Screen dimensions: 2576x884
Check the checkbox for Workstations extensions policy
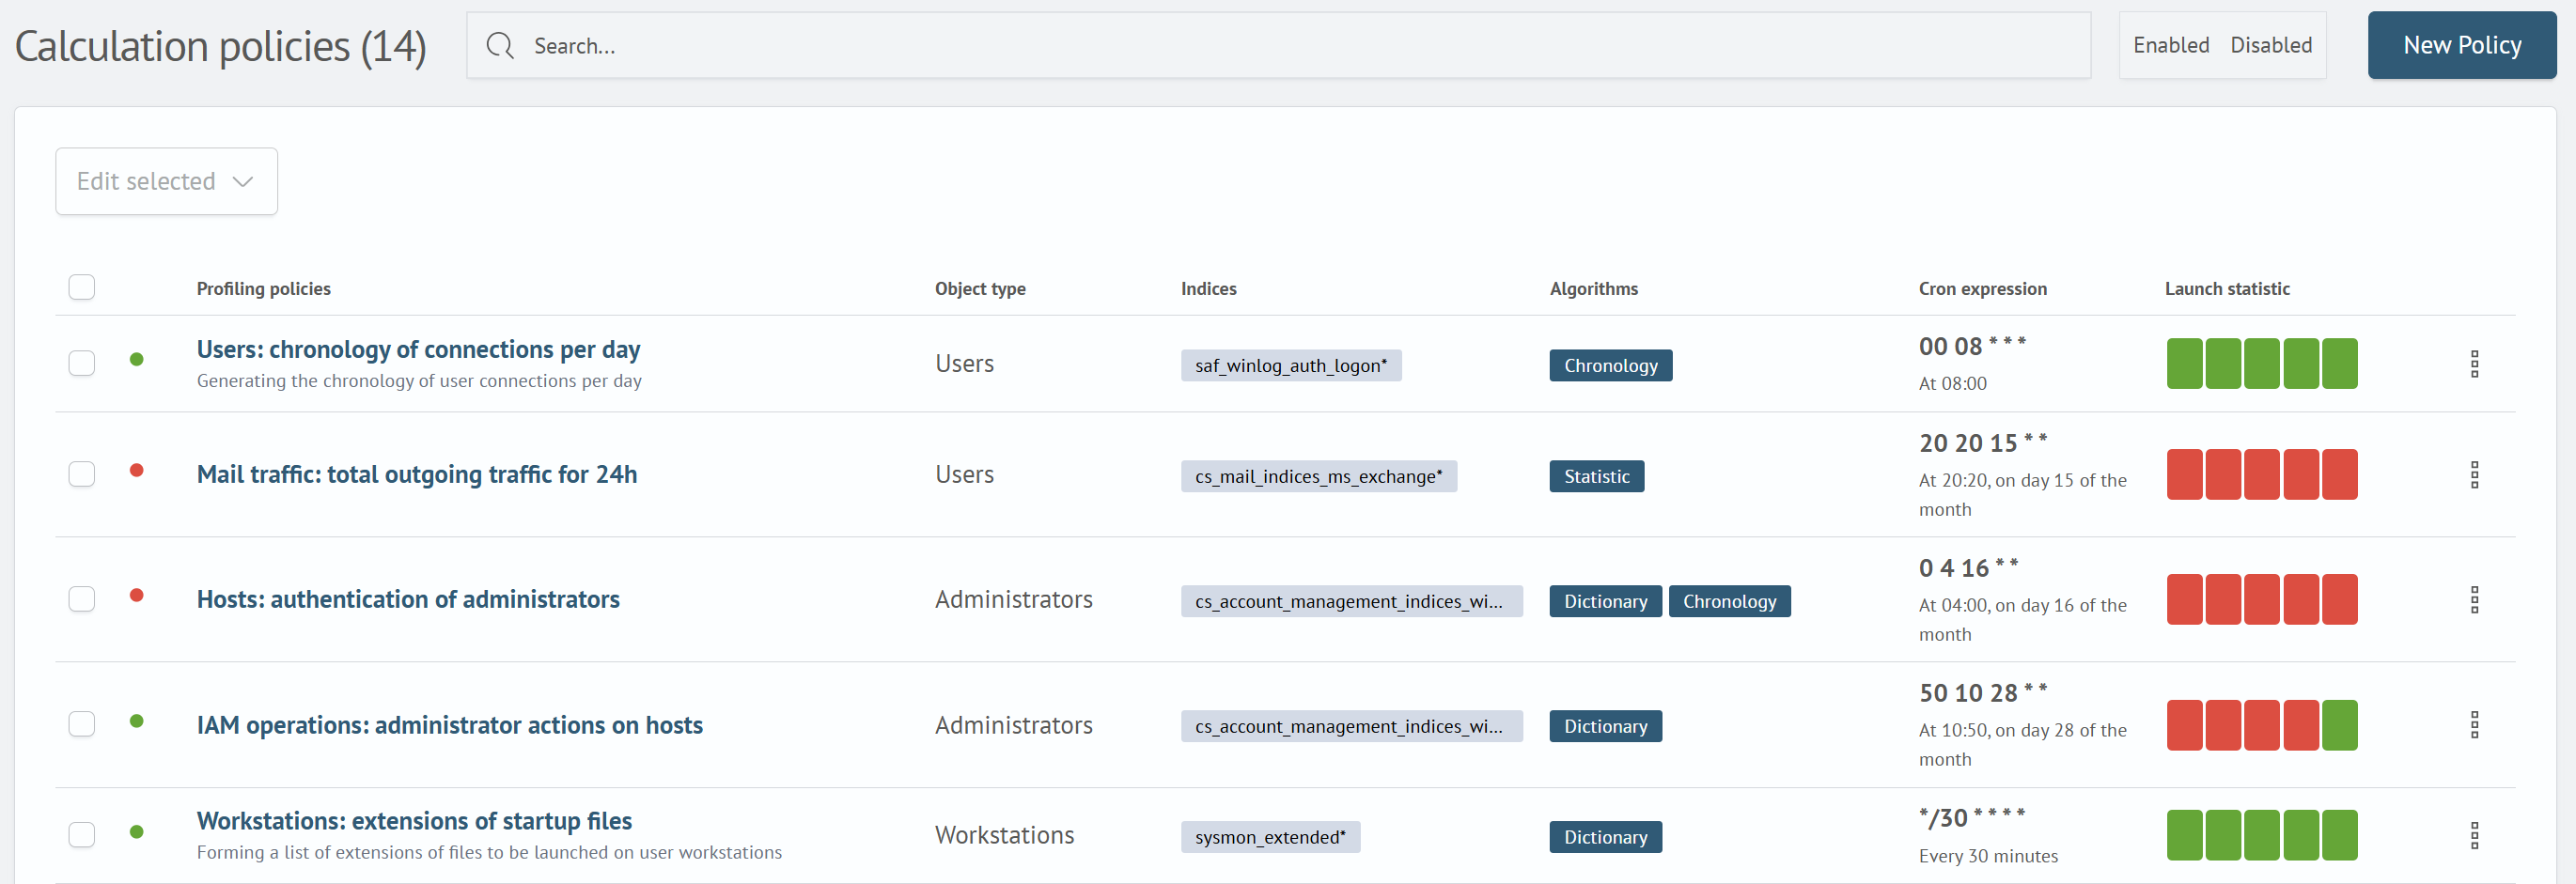(x=81, y=834)
